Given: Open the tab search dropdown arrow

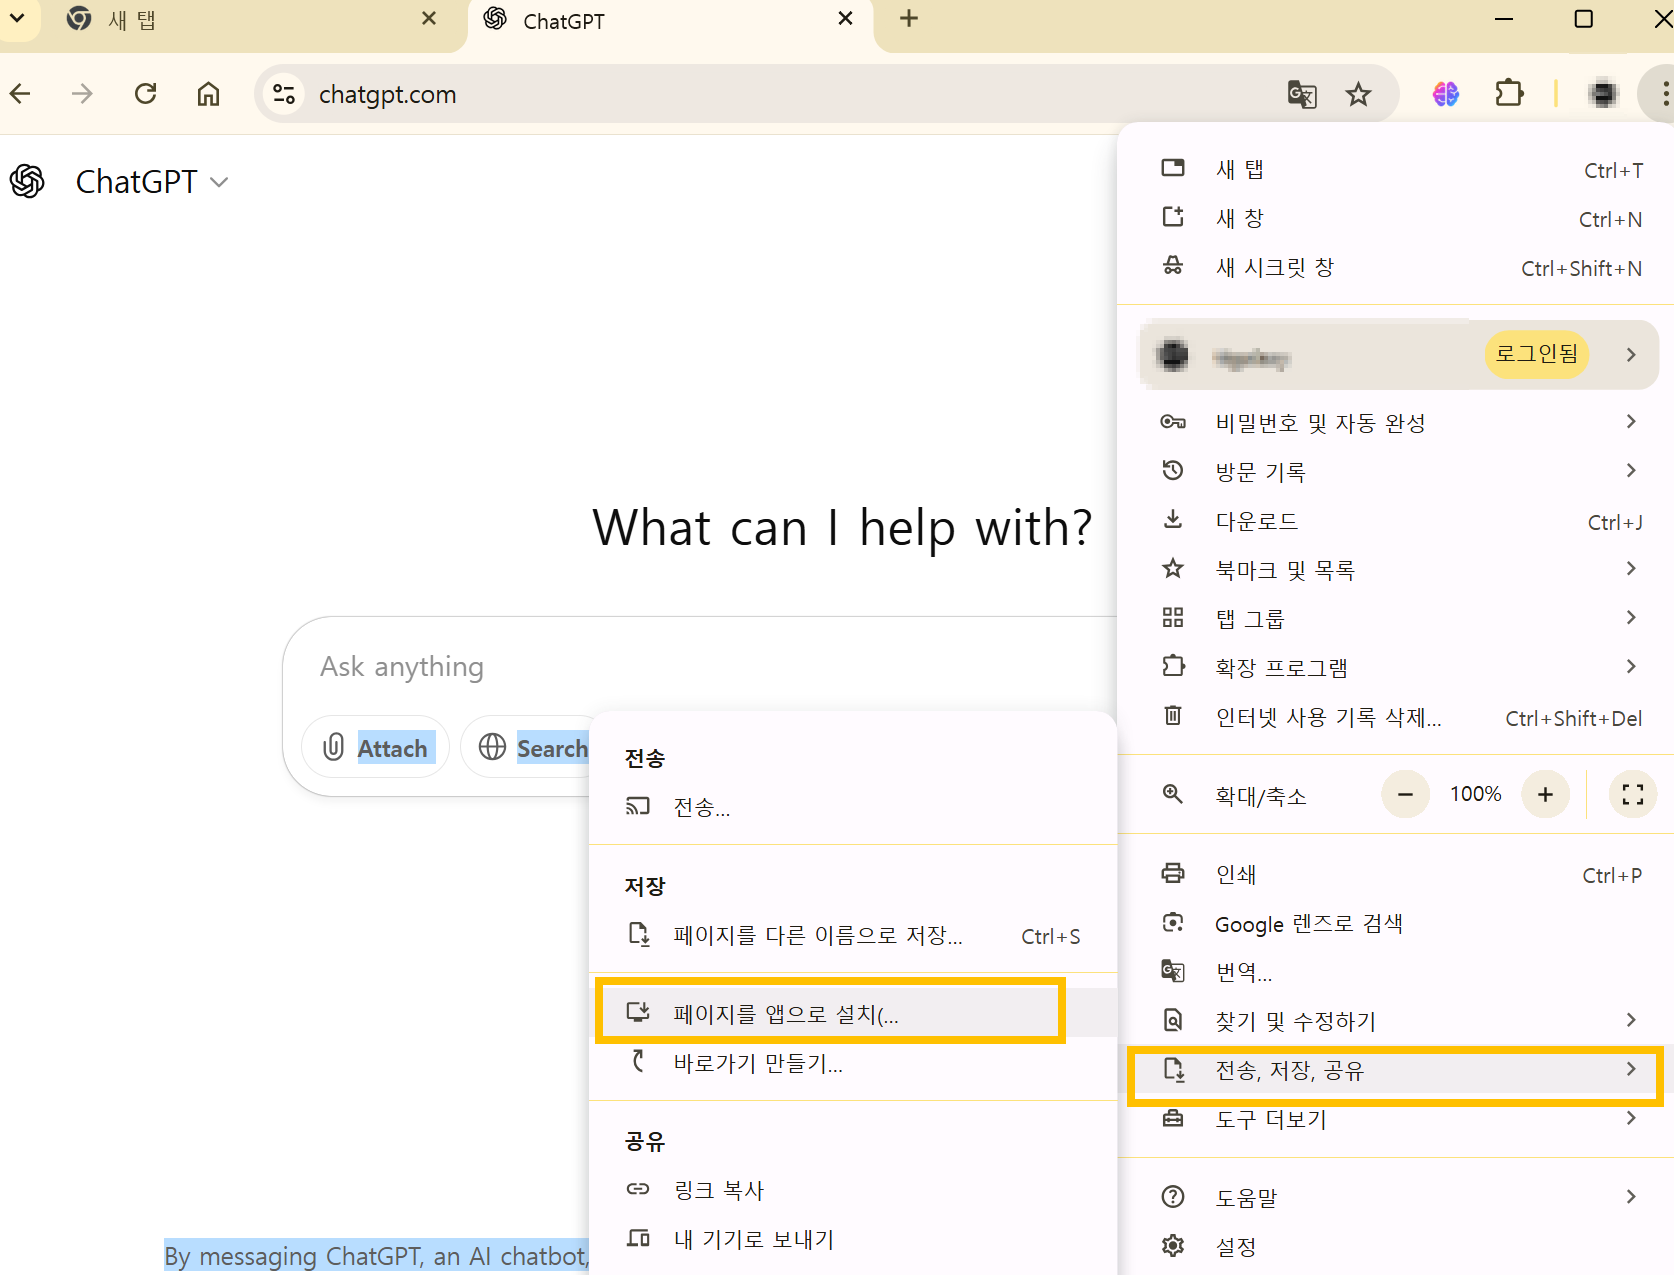Looking at the screenshot, I should [17, 19].
